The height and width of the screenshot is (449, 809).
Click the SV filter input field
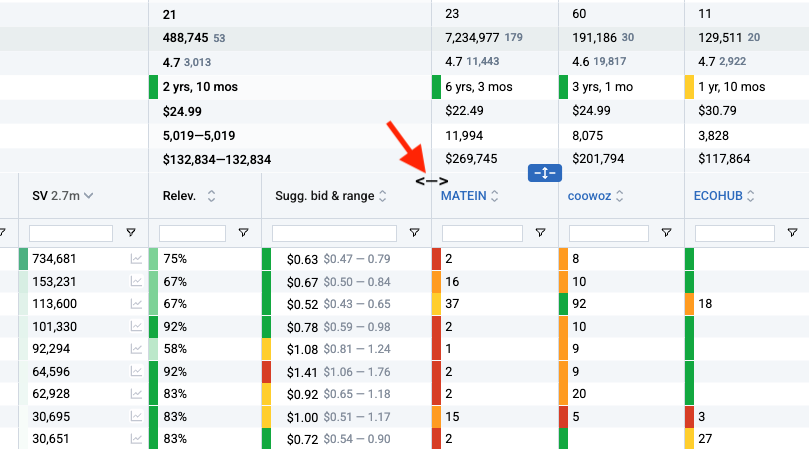[x=71, y=233]
